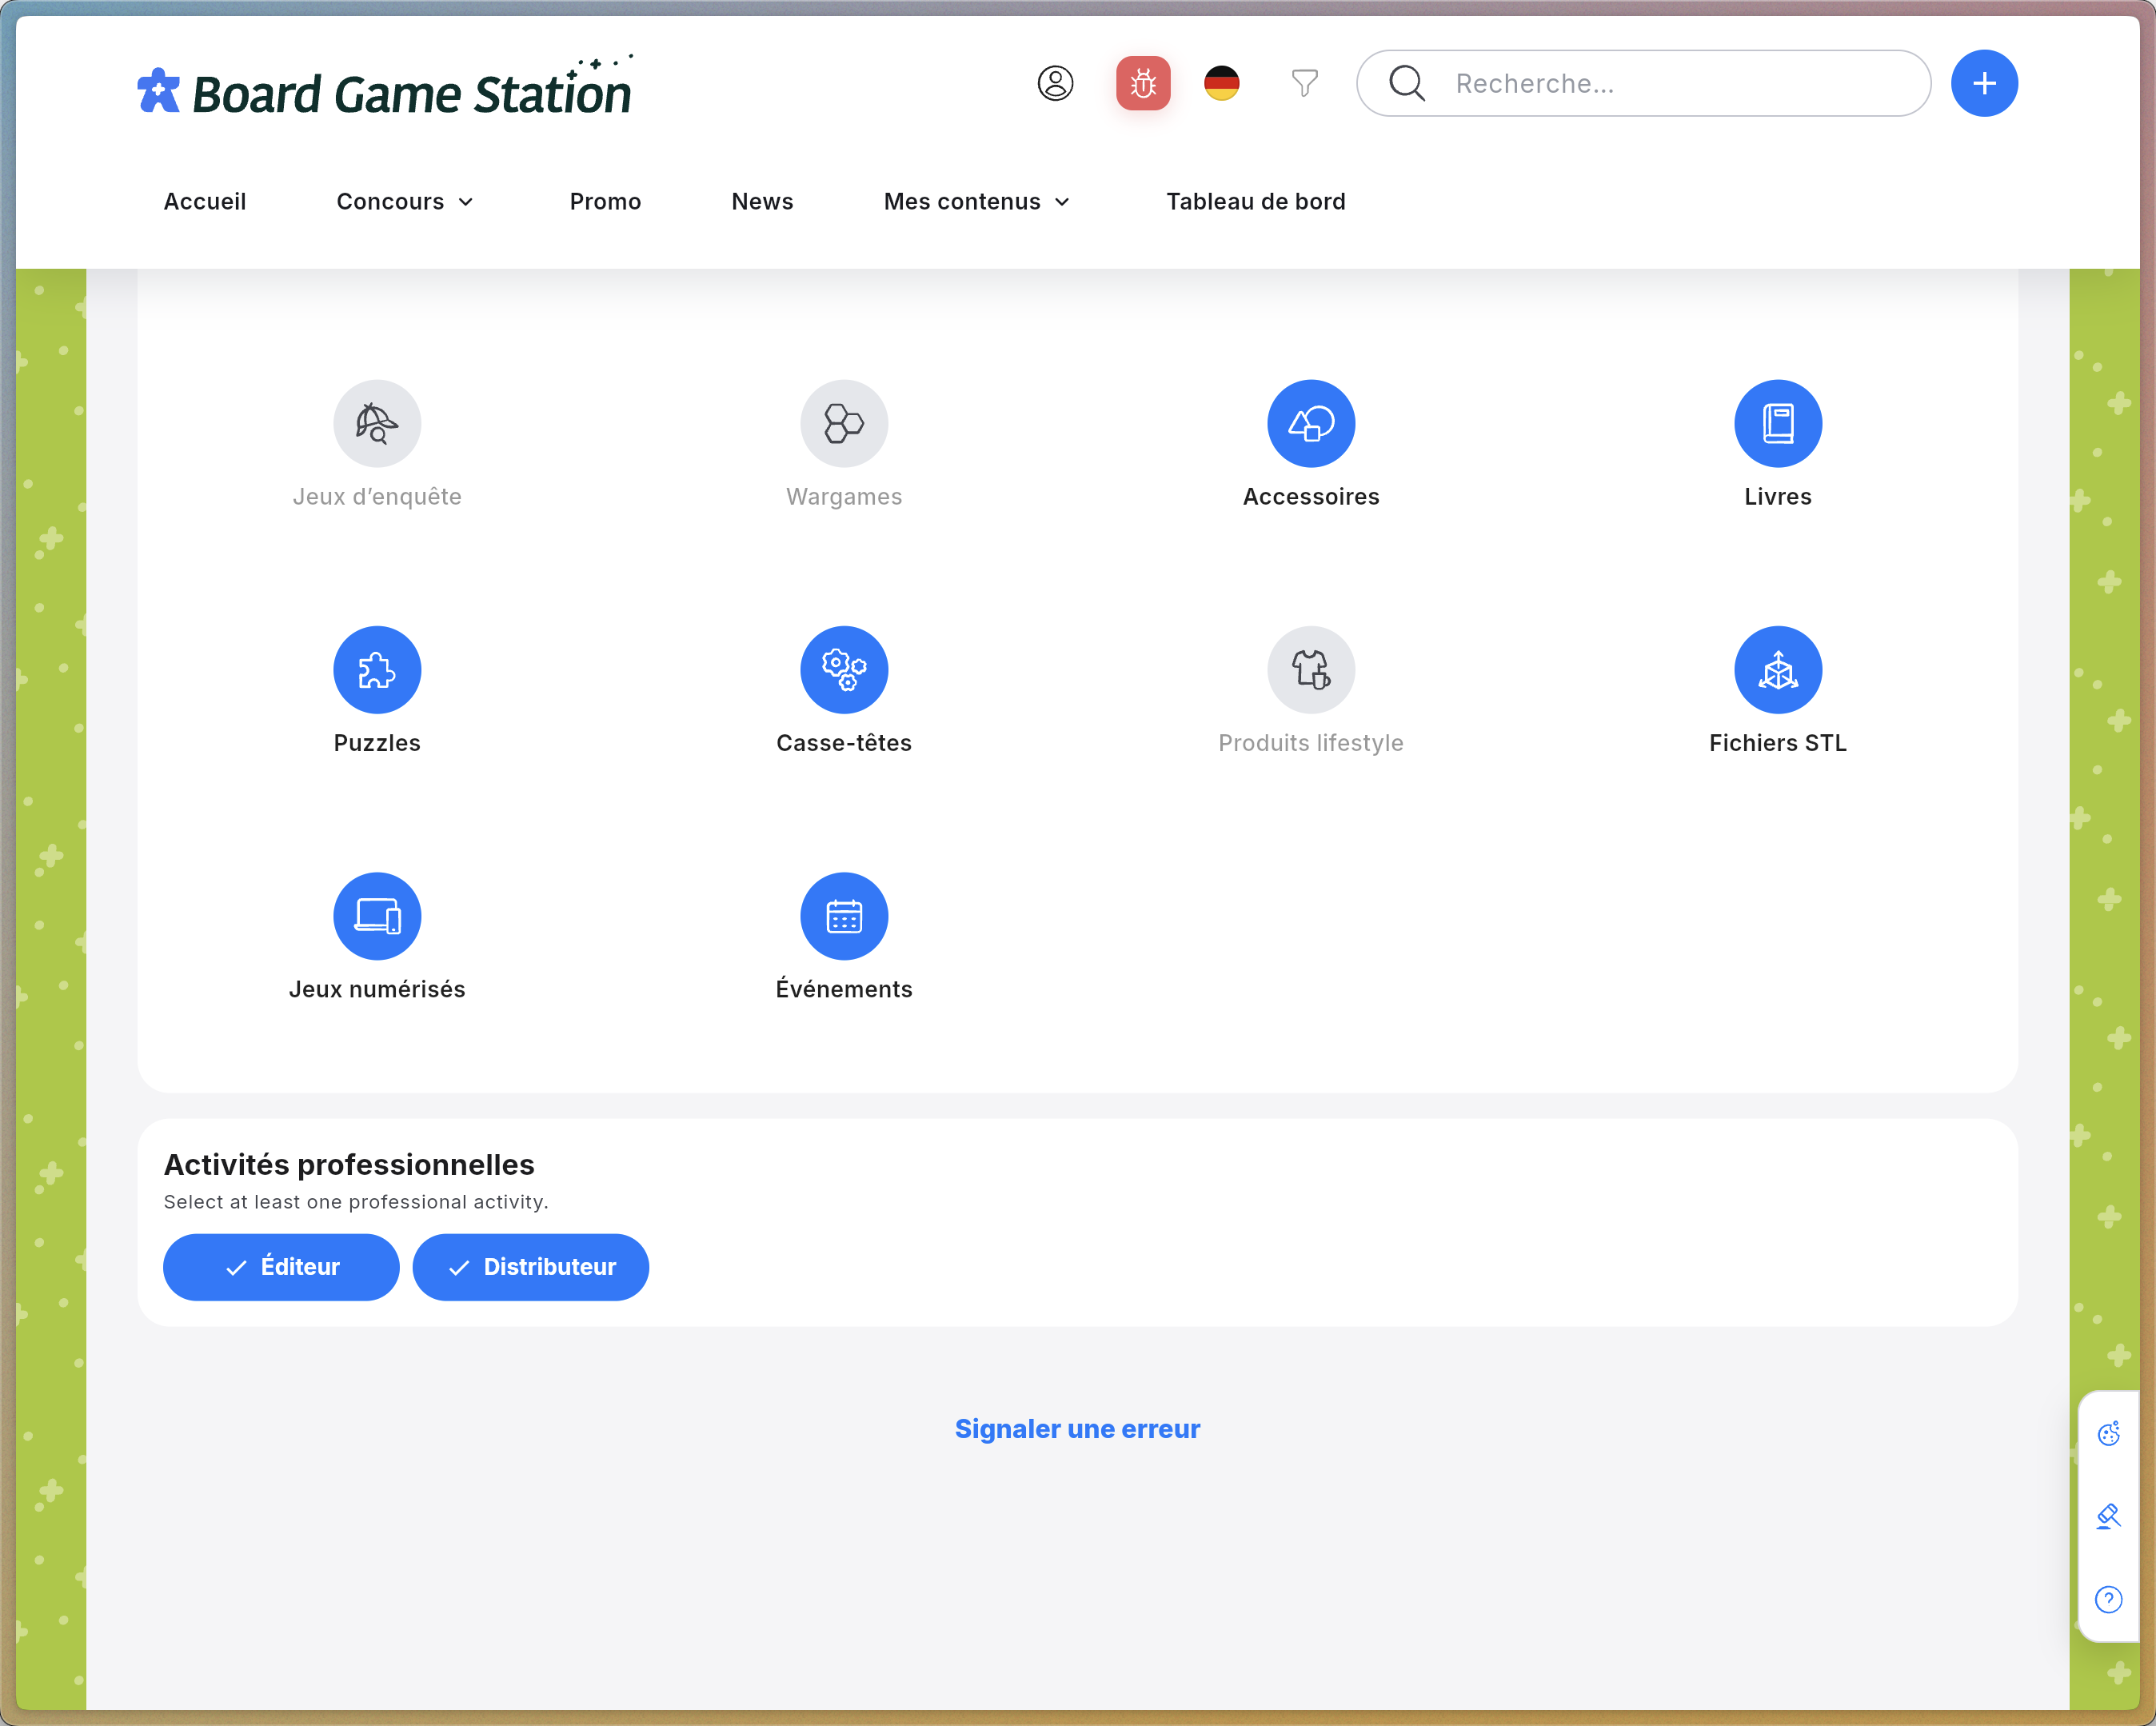Image resolution: width=2156 pixels, height=1726 pixels.
Task: Open help question mark icon
Action: coord(2109,1600)
